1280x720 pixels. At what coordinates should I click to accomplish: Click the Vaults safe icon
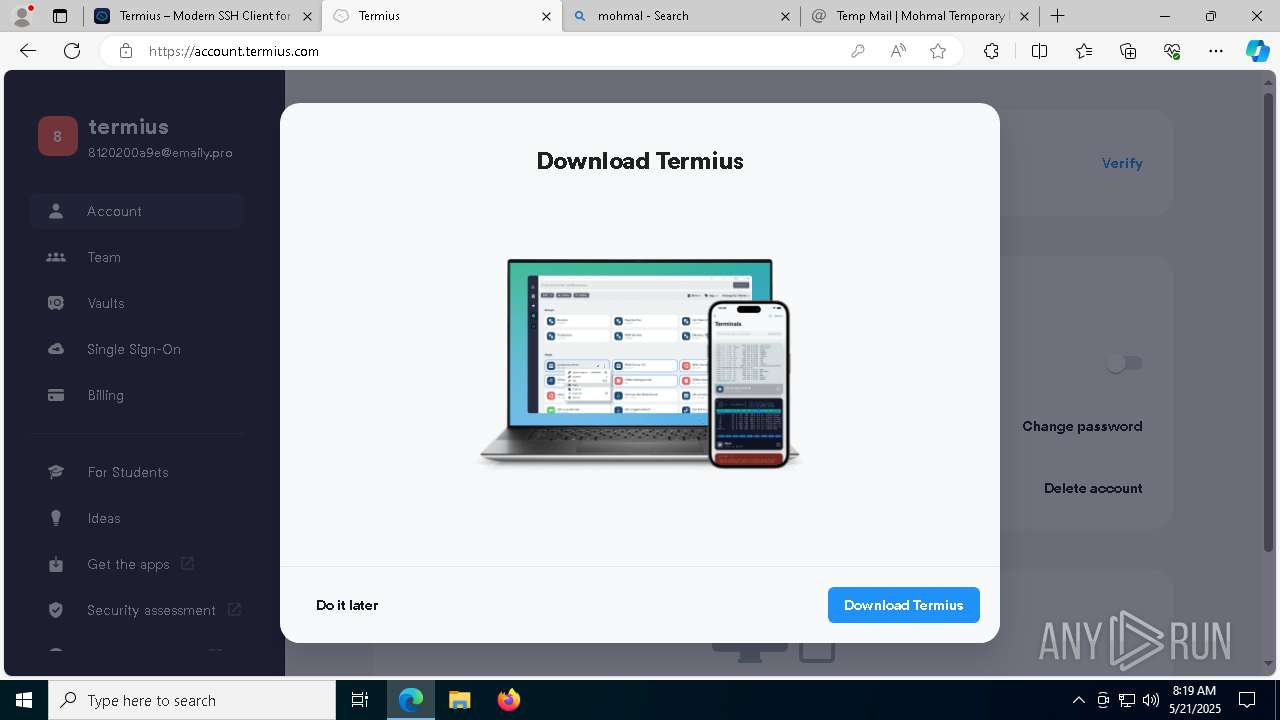56,303
